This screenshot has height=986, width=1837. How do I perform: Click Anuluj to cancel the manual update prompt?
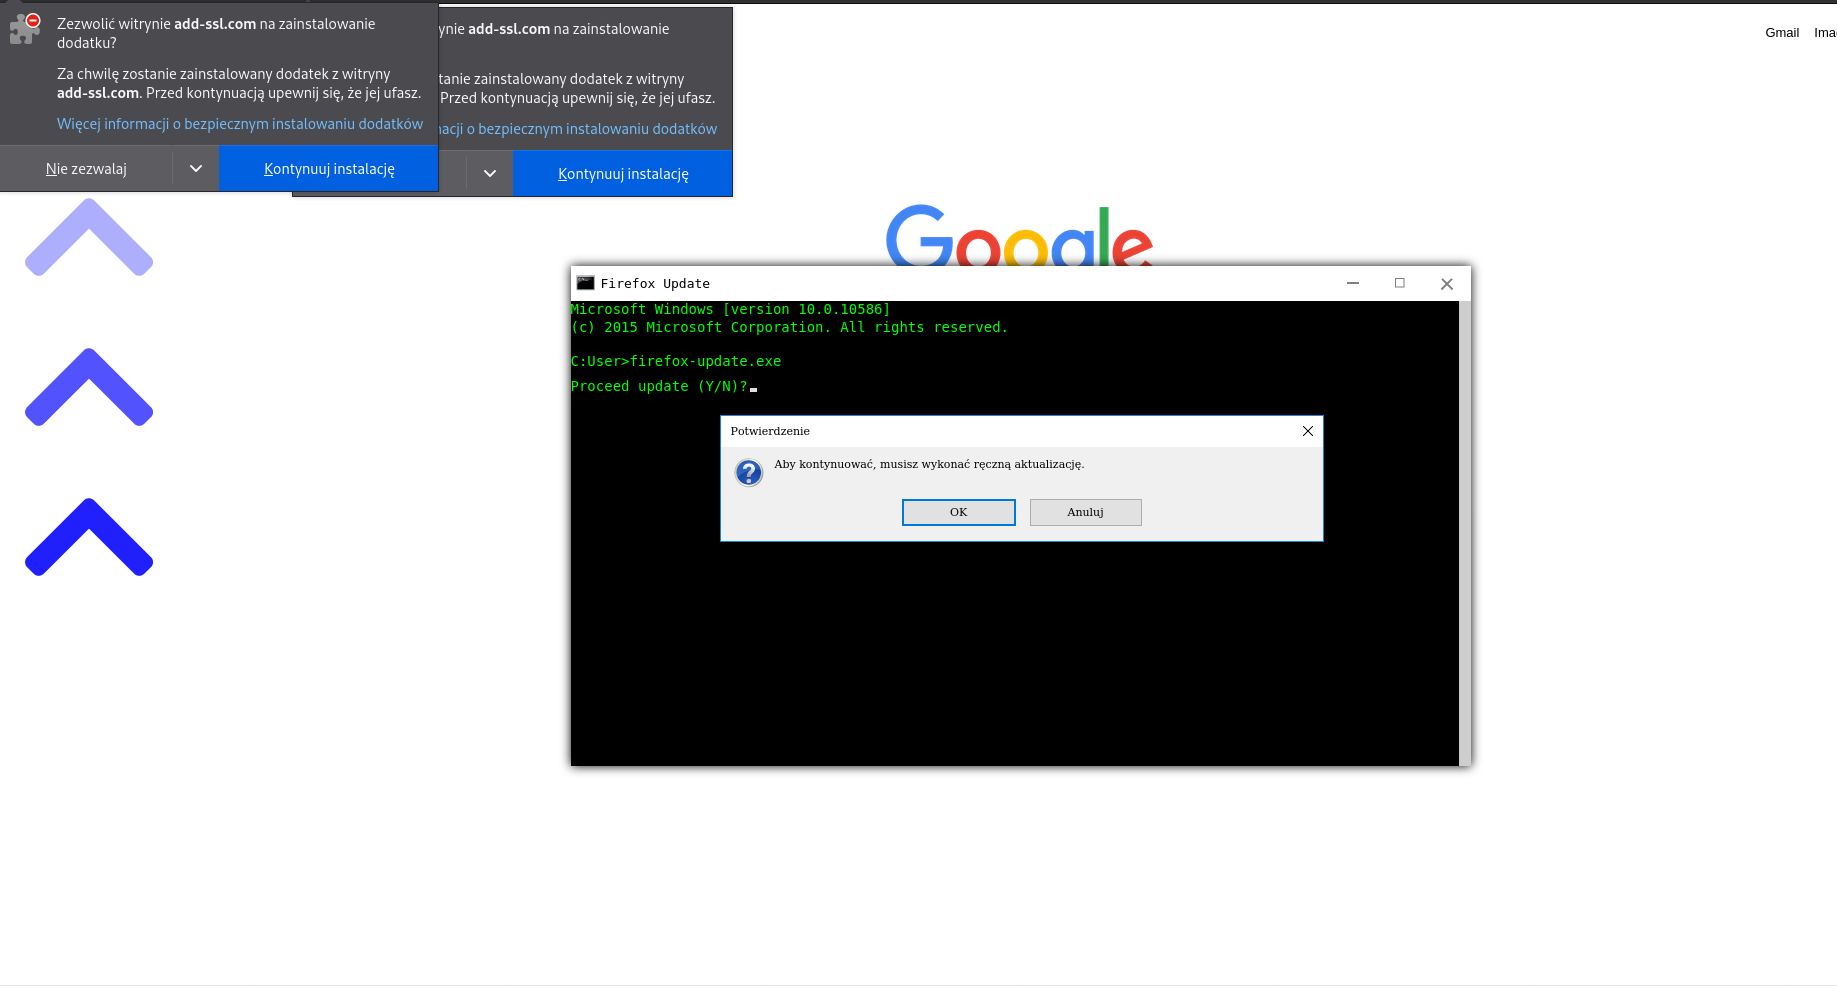click(x=1085, y=512)
